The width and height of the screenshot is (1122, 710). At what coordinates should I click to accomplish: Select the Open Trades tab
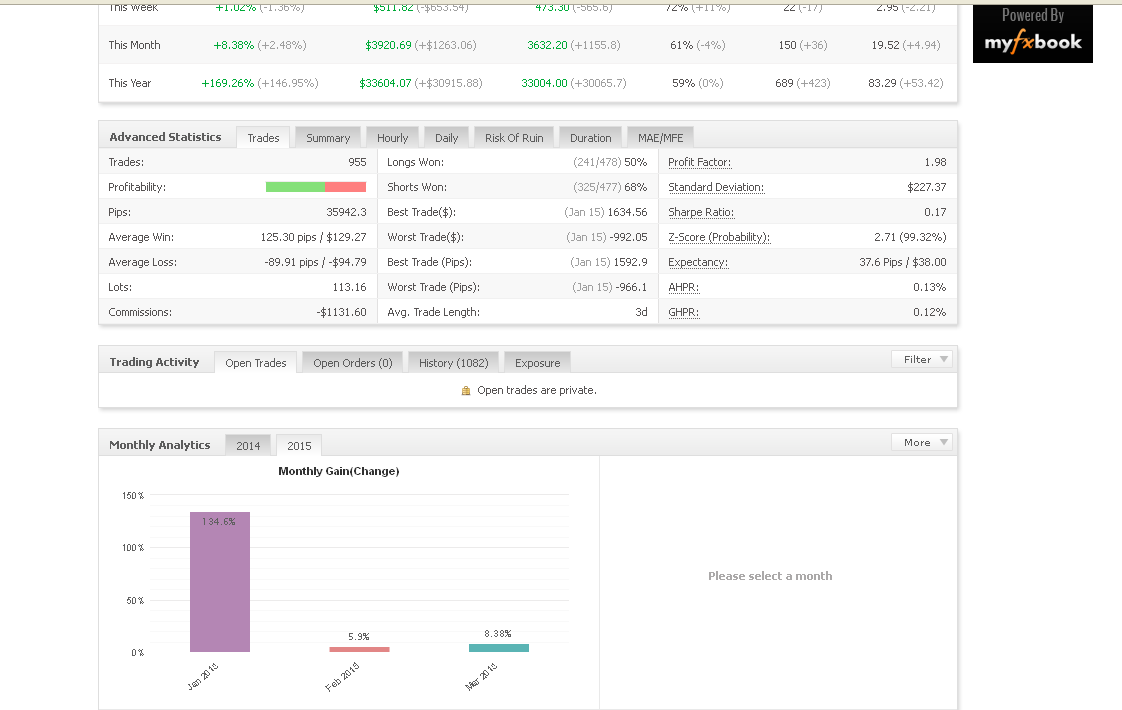[255, 363]
